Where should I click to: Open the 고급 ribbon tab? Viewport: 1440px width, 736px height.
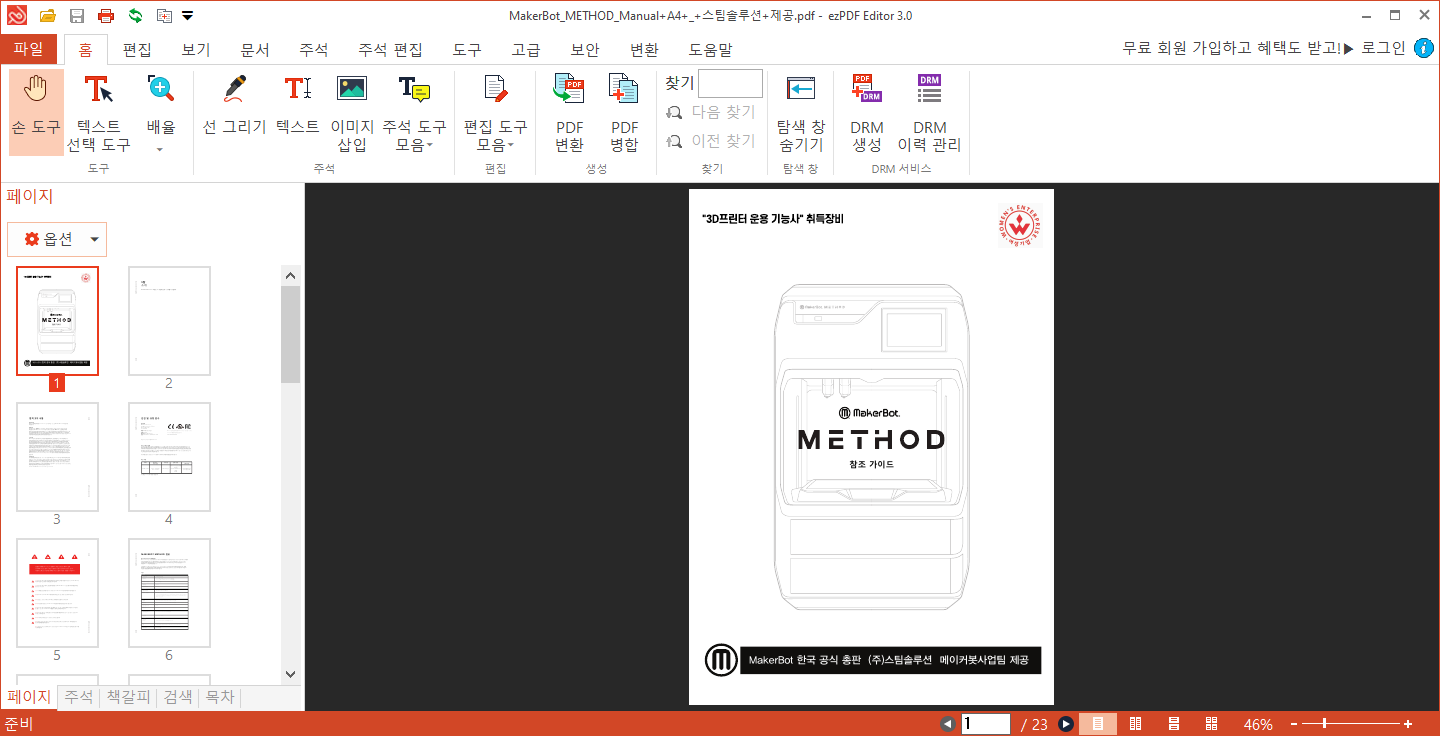pos(526,49)
